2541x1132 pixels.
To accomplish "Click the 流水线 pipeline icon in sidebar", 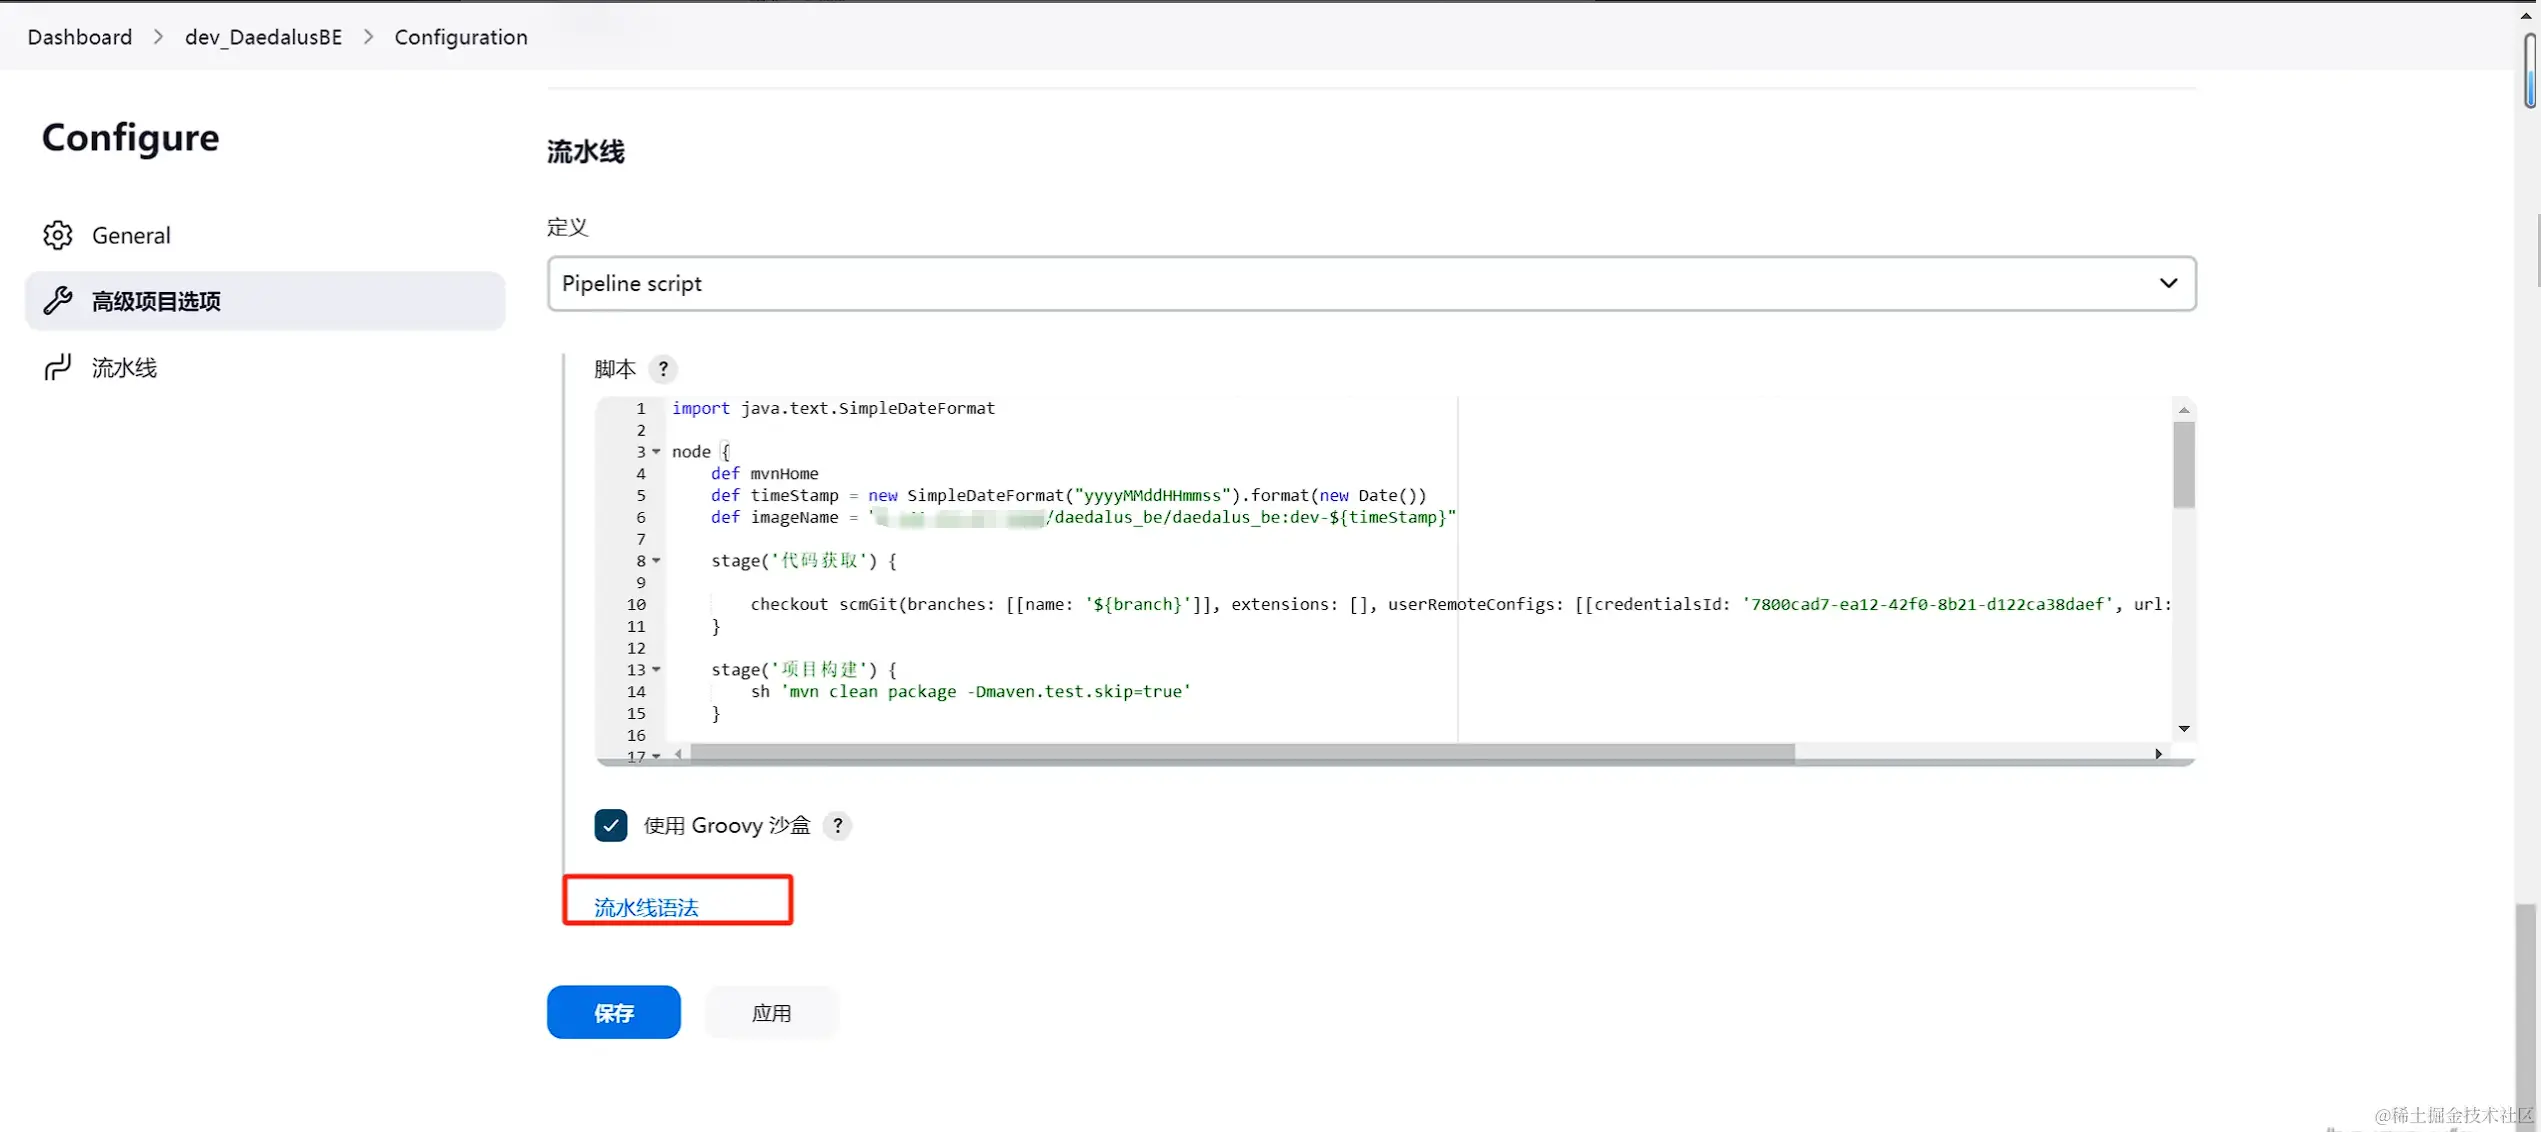I will 58,367.
